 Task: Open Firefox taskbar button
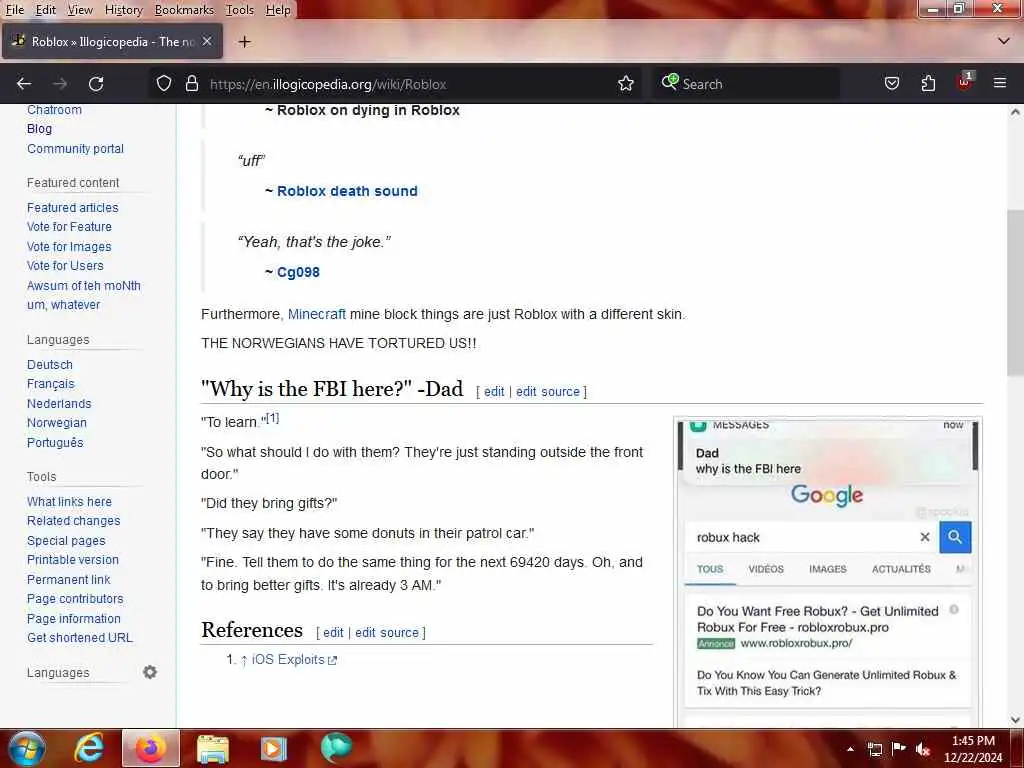[x=150, y=748]
